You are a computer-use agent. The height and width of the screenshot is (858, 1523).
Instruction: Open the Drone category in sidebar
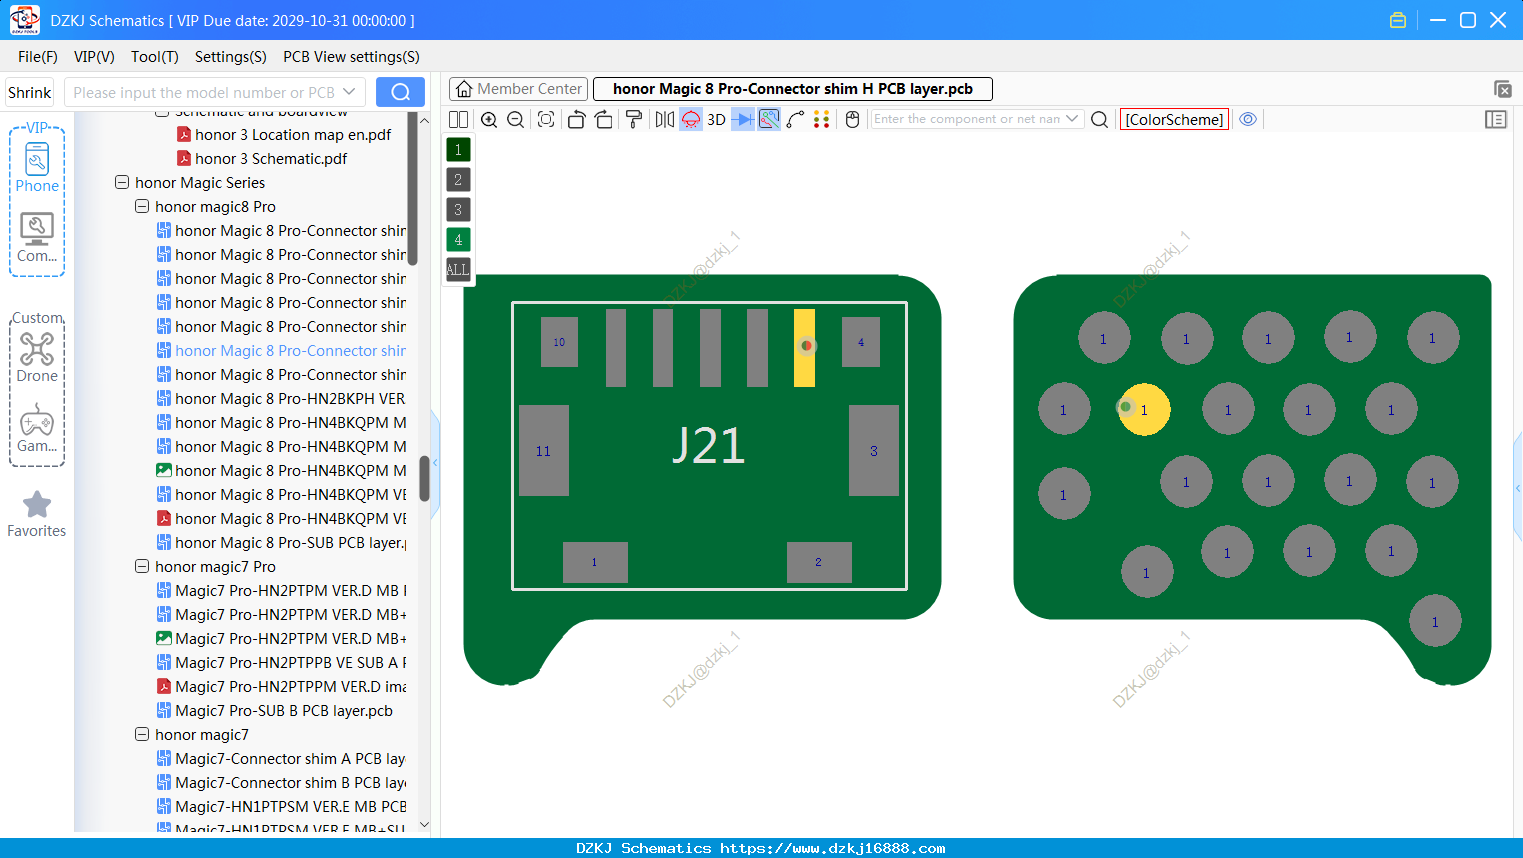coord(37,357)
